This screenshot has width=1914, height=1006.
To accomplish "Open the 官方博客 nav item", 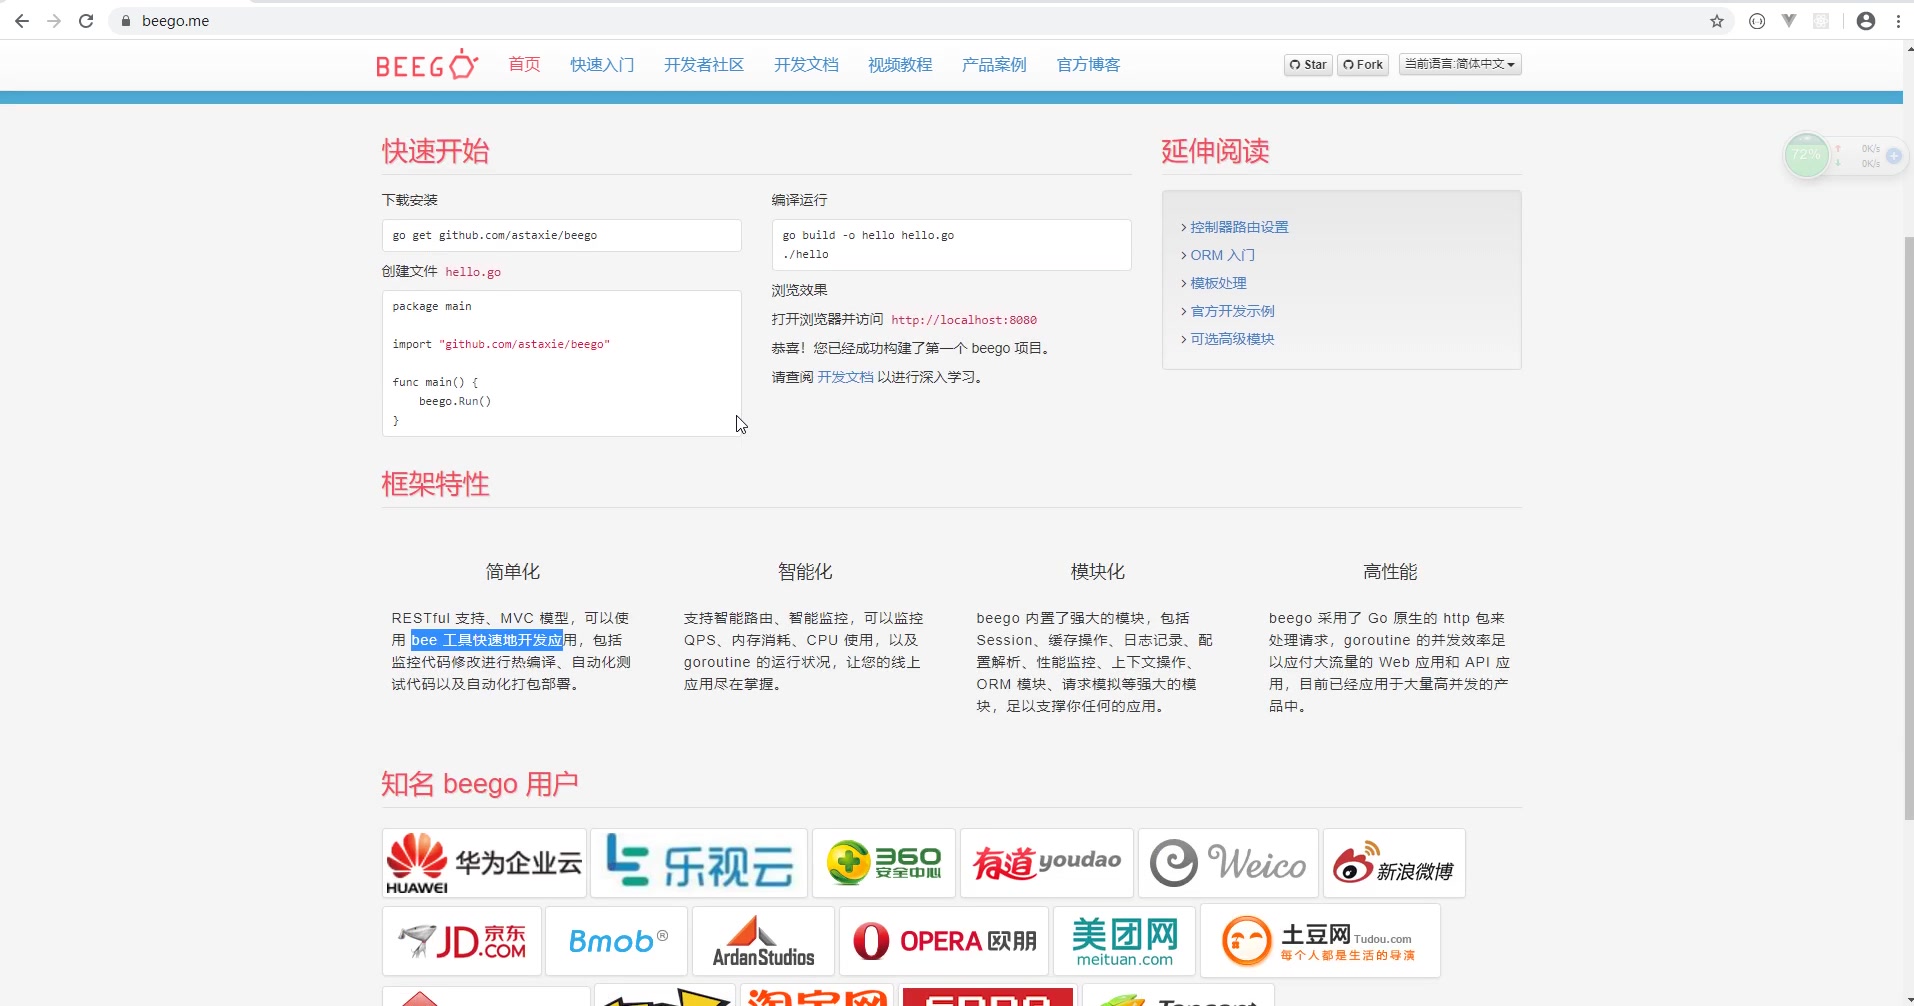I will coord(1088,65).
